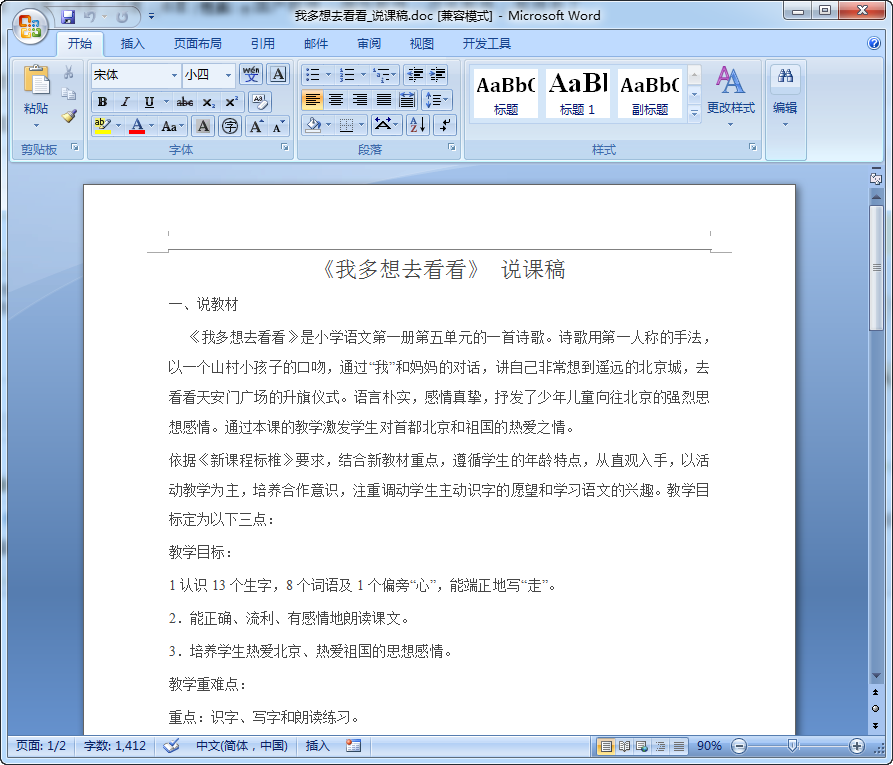Open the line spacing dropdown

[x=436, y=99]
